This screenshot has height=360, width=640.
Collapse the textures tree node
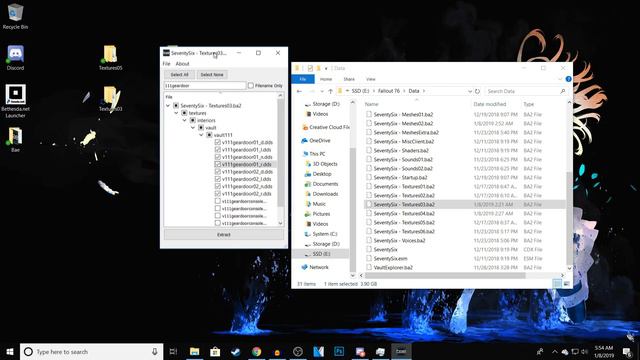(176, 113)
